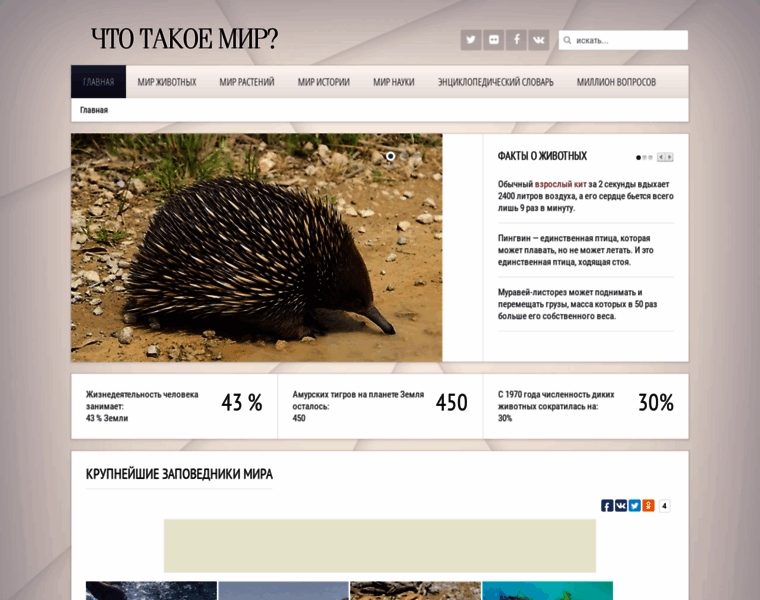
Task: Open the Facebook icon in the header
Action: pos(516,40)
